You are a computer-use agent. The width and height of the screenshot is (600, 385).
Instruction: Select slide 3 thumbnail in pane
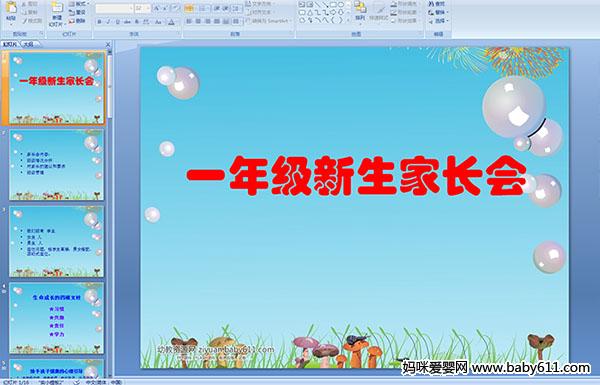57,241
